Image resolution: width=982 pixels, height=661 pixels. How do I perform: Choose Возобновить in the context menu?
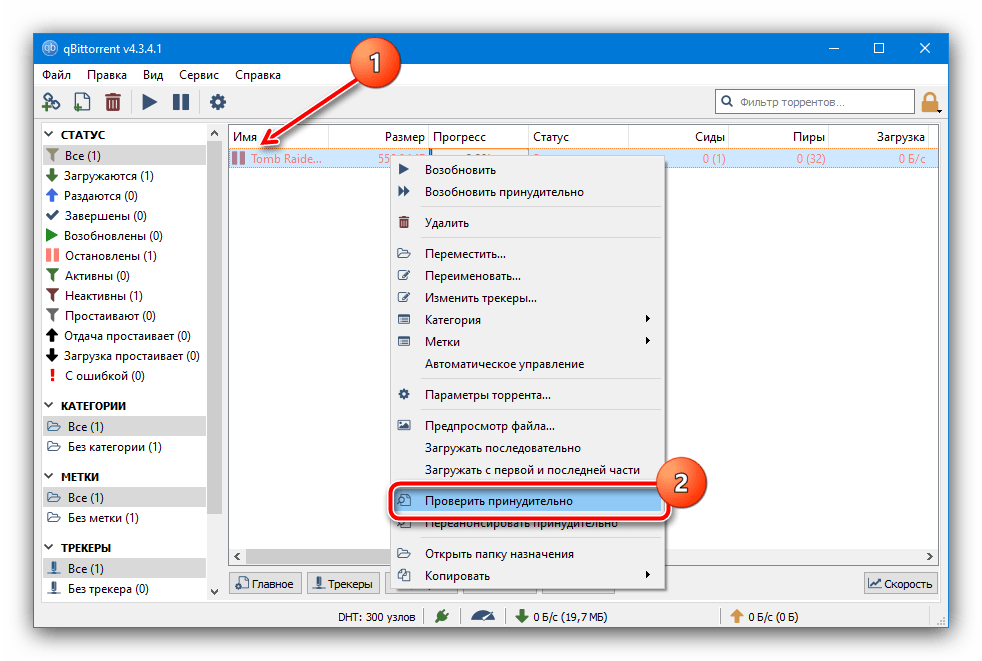[527, 170]
